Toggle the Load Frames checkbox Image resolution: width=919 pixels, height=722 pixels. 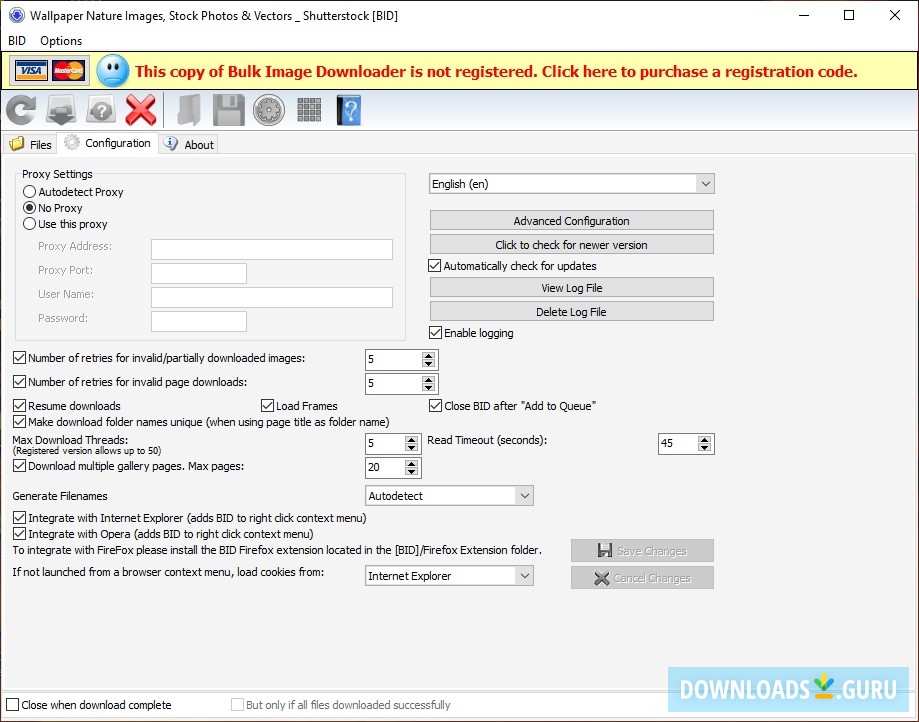267,406
